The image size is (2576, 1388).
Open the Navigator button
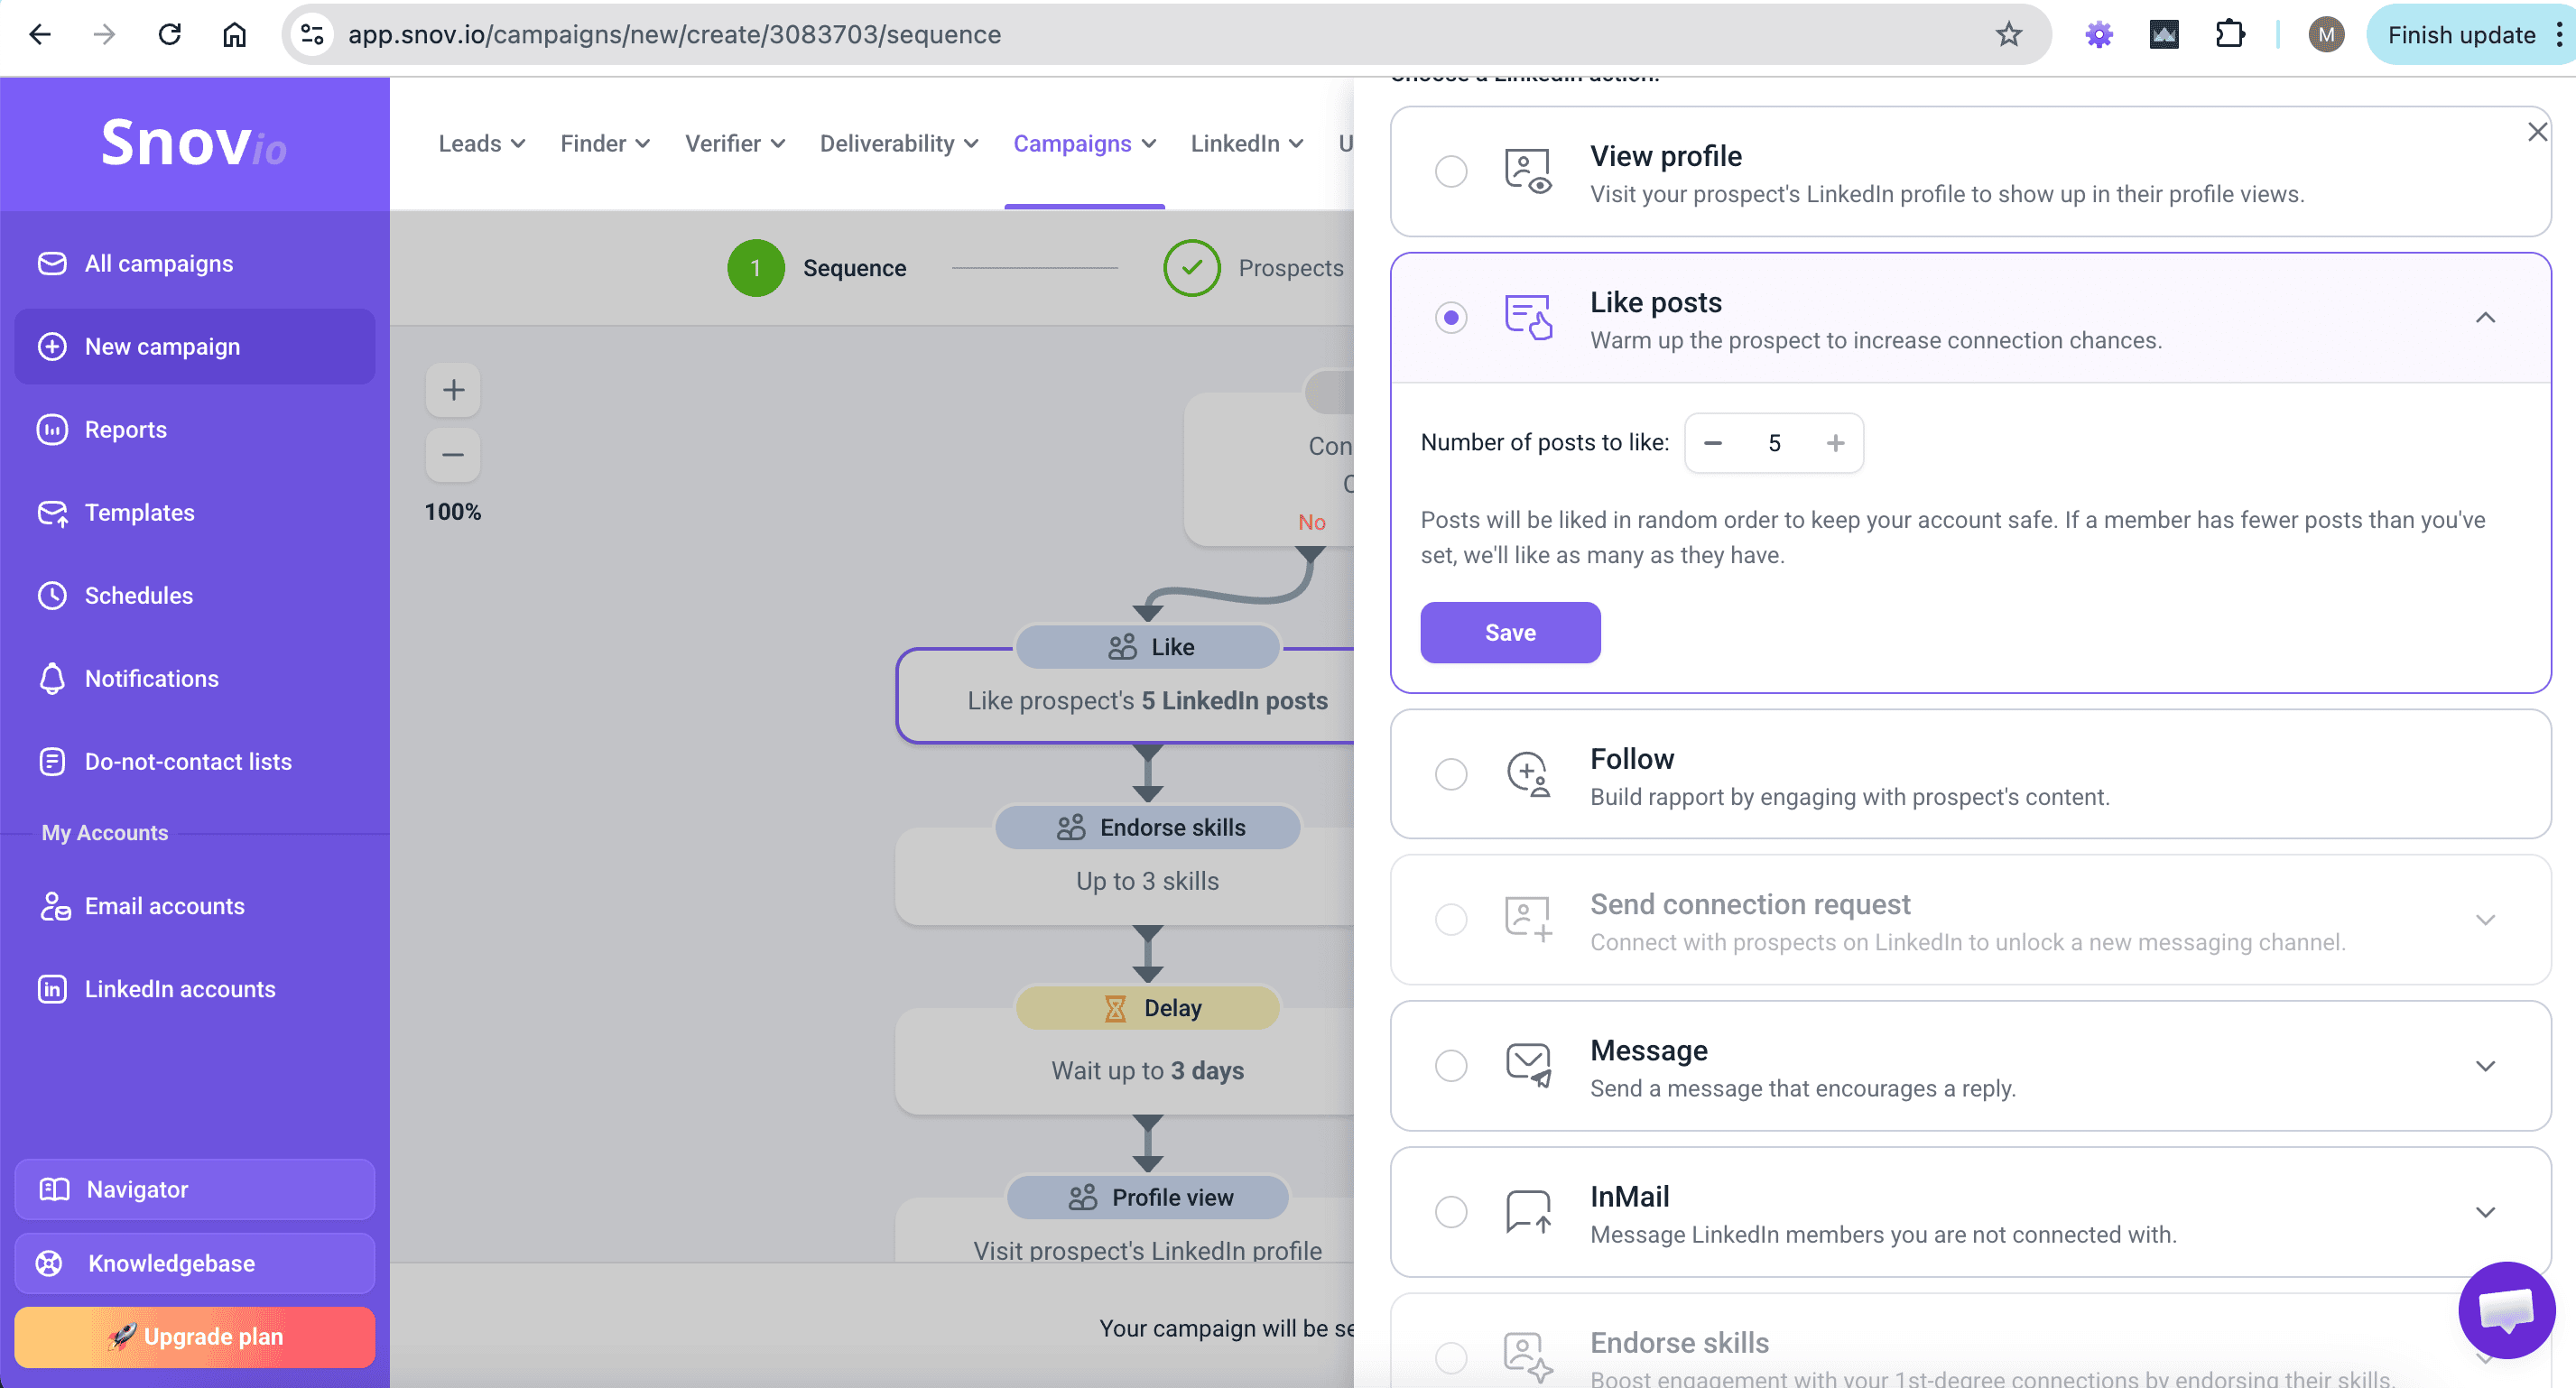point(195,1189)
